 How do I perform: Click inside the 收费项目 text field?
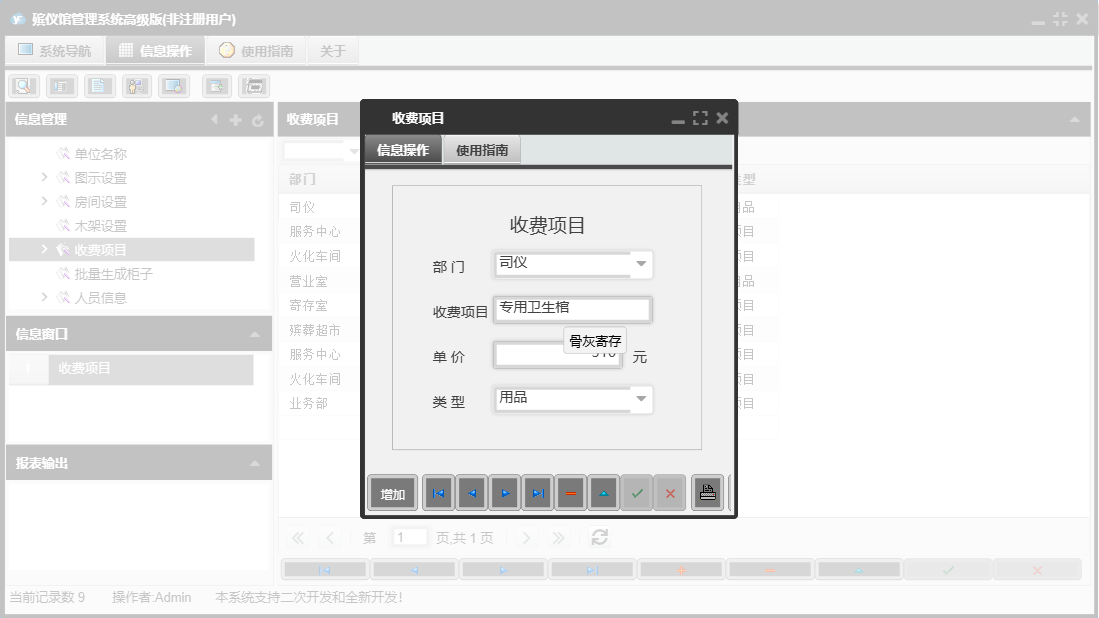pyautogui.click(x=570, y=309)
